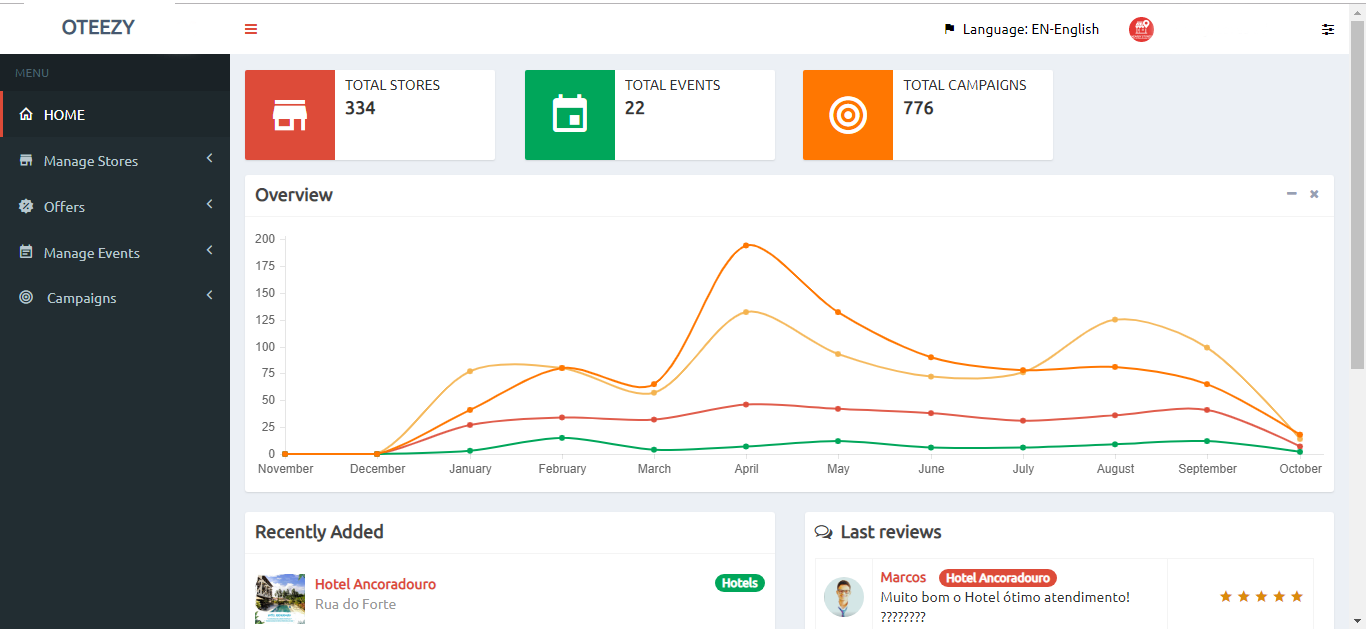This screenshot has width=1366, height=629.
Task: Collapse the Overview panel with minus button
Action: pyautogui.click(x=1292, y=194)
